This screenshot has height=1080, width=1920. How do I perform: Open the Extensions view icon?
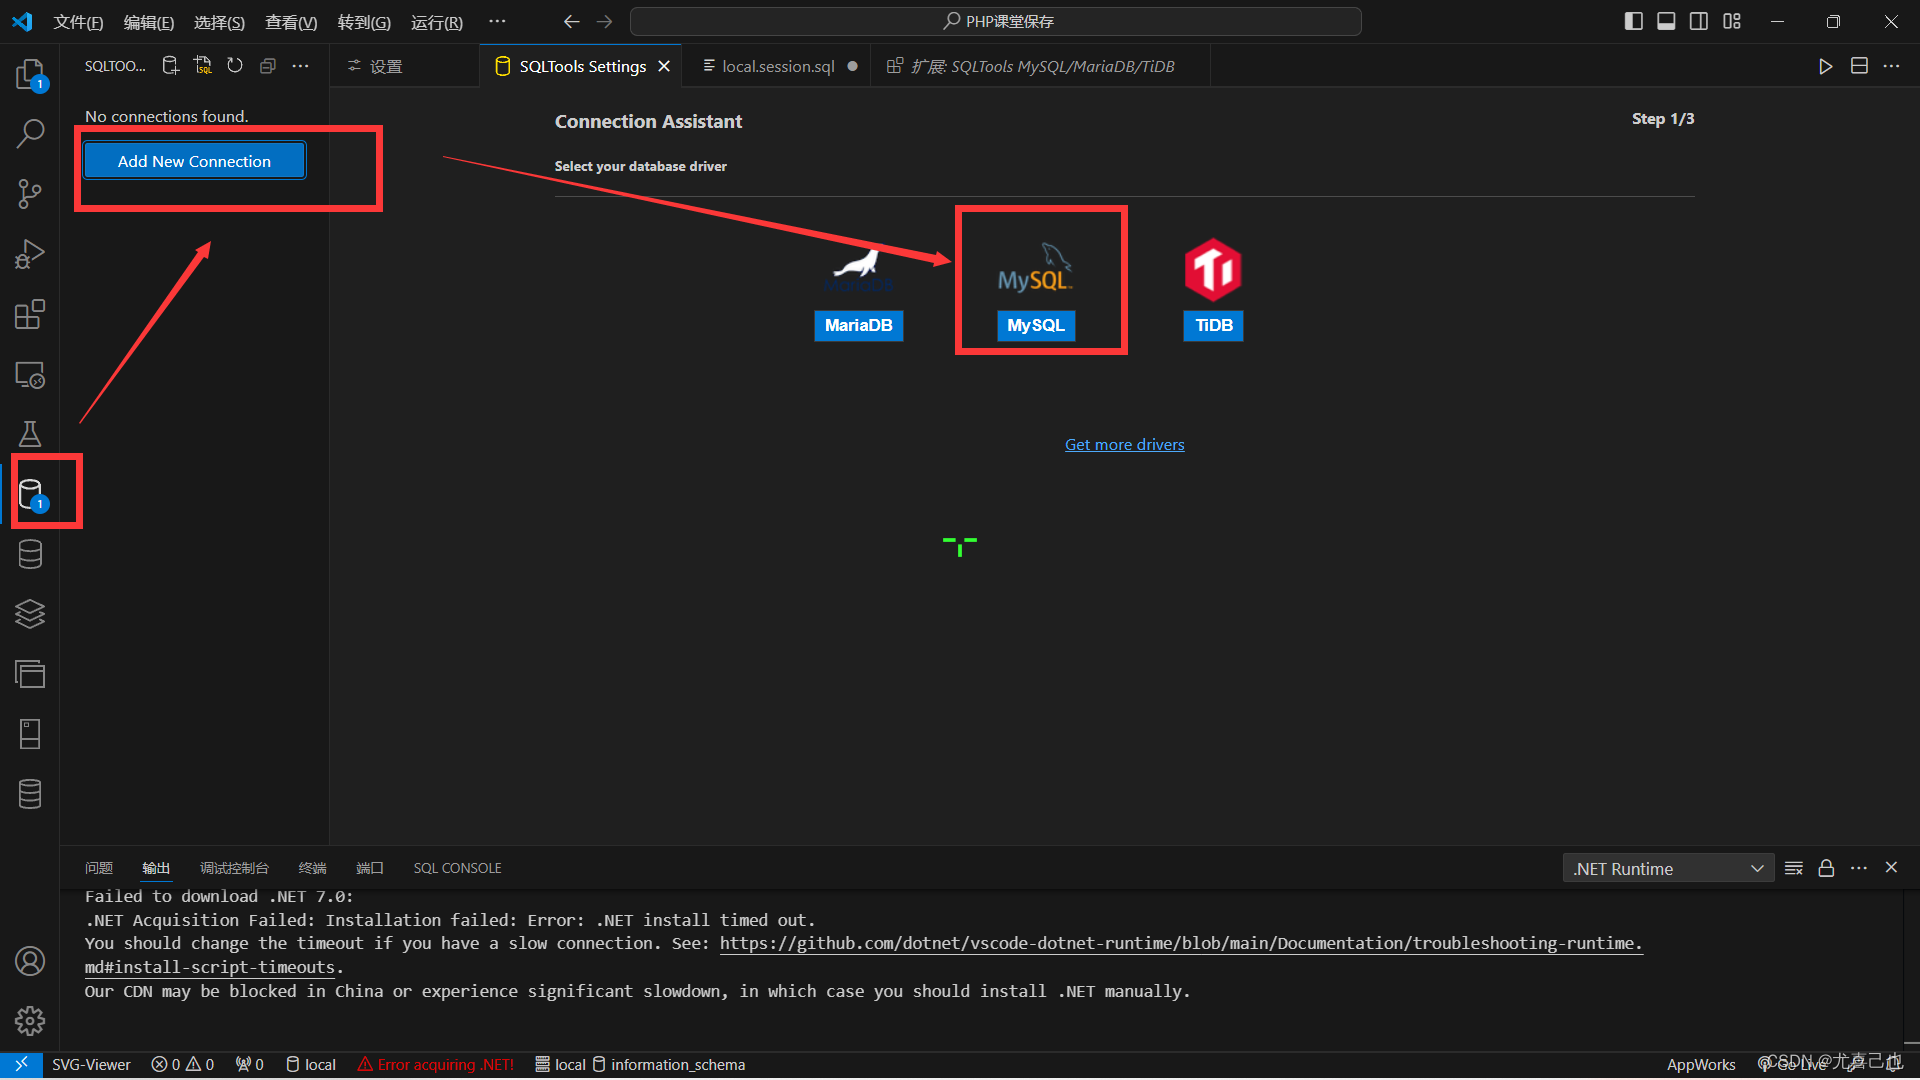pos(30,315)
